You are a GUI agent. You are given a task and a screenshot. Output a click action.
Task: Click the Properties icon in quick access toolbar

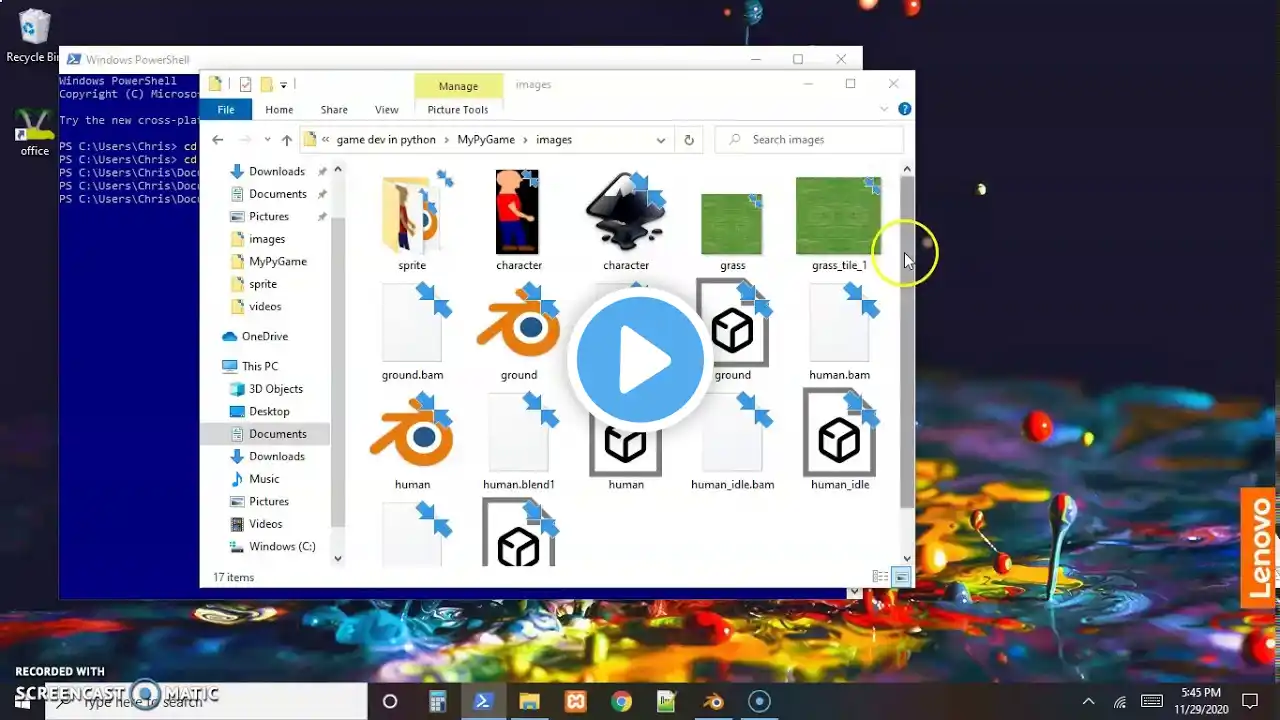(245, 85)
